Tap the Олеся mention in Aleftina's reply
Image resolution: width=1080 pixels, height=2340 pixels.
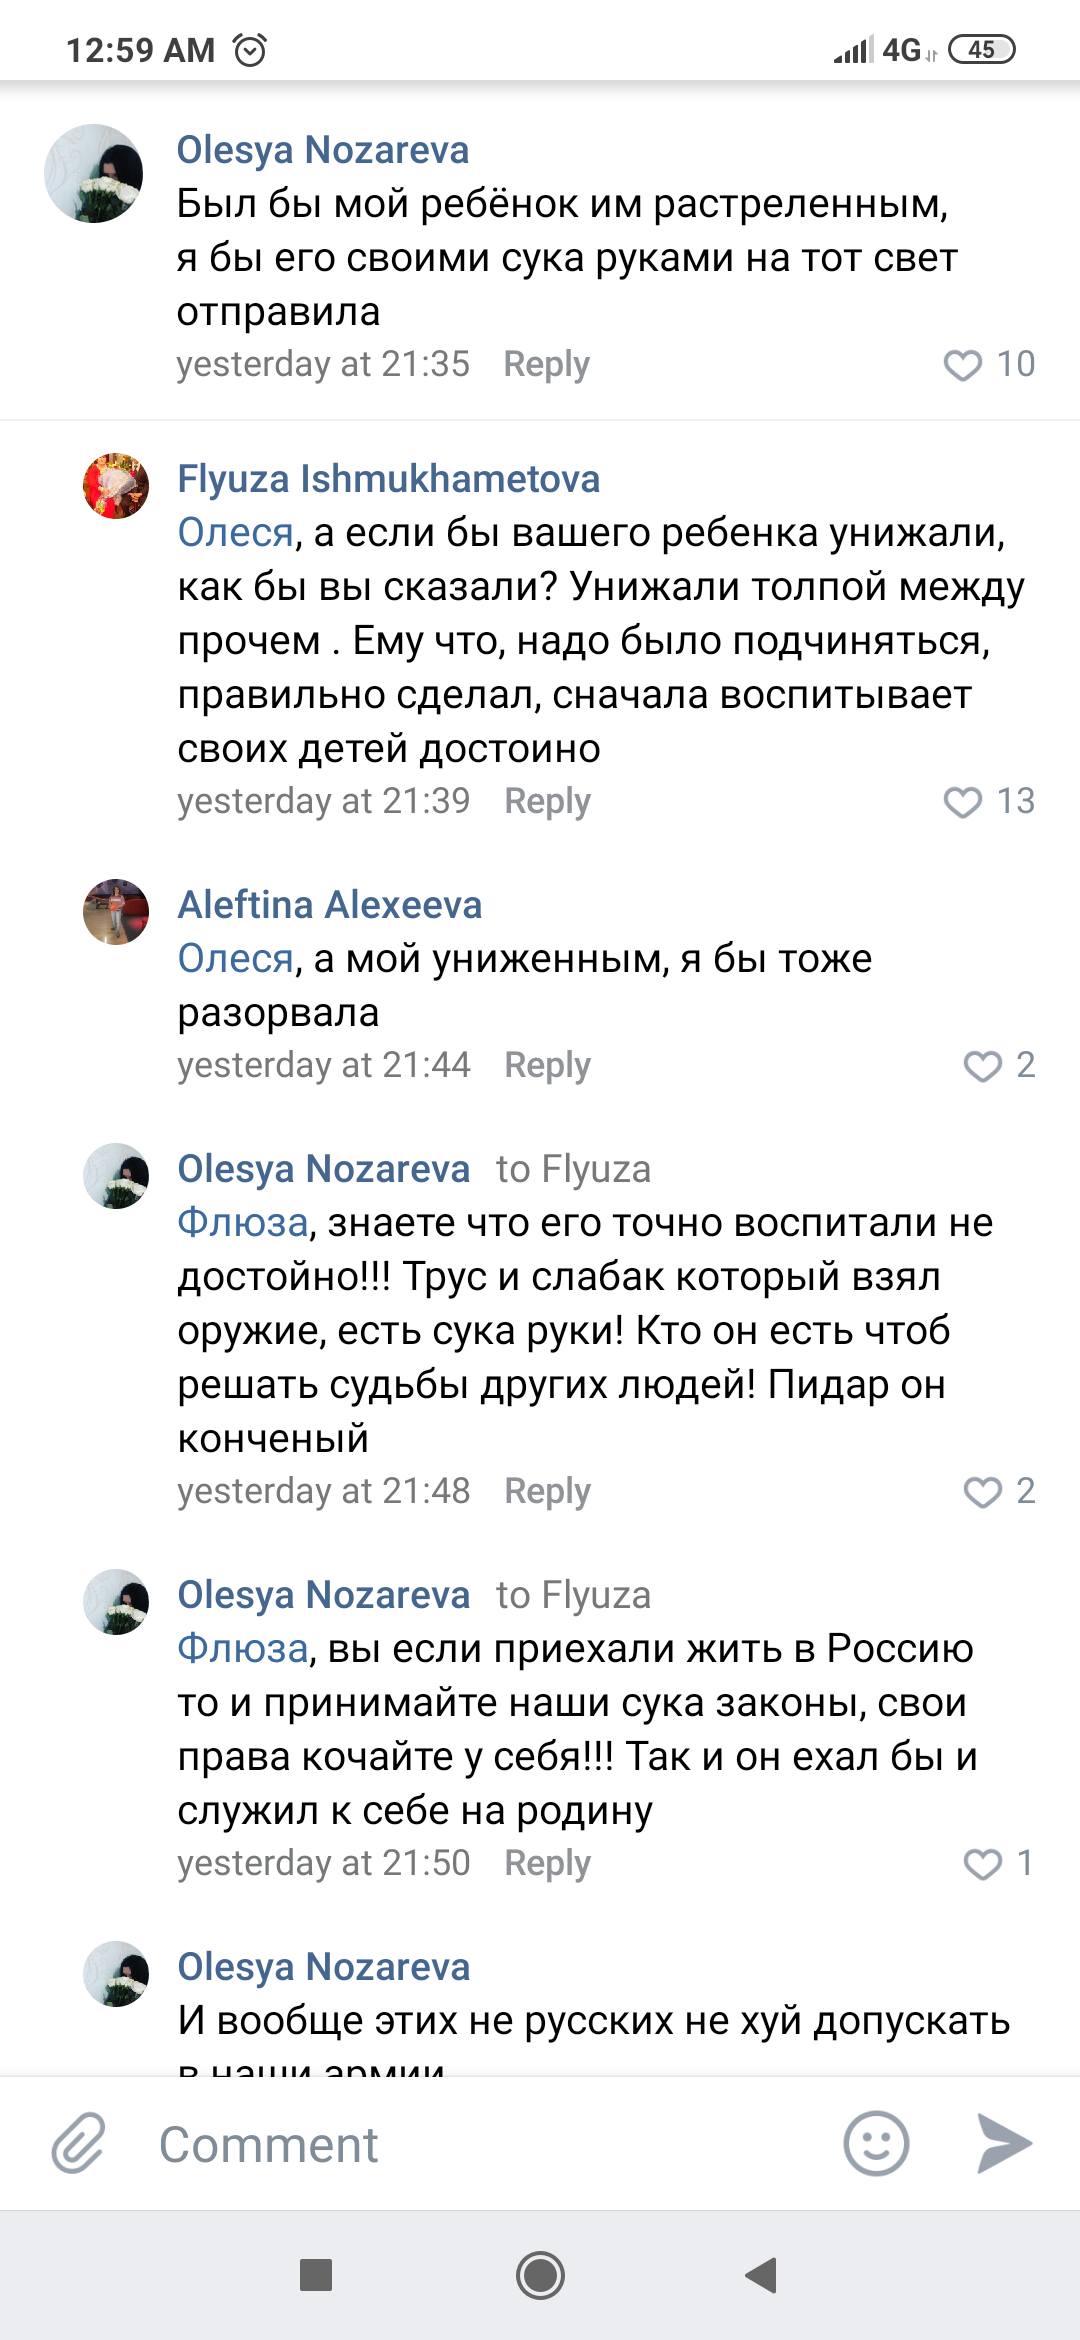(x=236, y=959)
